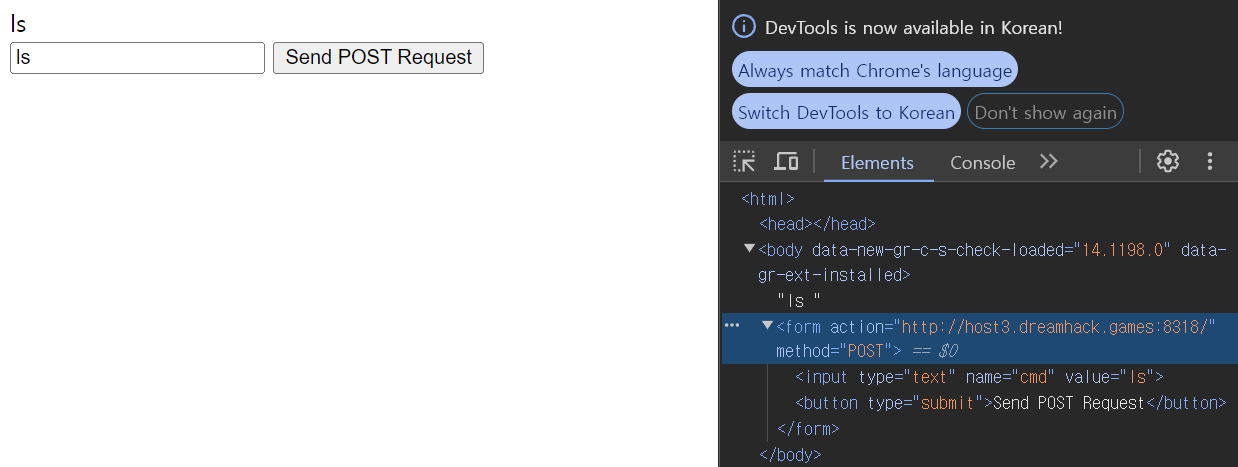Viewport: 1238px width, 467px height.
Task: Select the <html> node in DOM tree
Action: pyautogui.click(x=768, y=199)
